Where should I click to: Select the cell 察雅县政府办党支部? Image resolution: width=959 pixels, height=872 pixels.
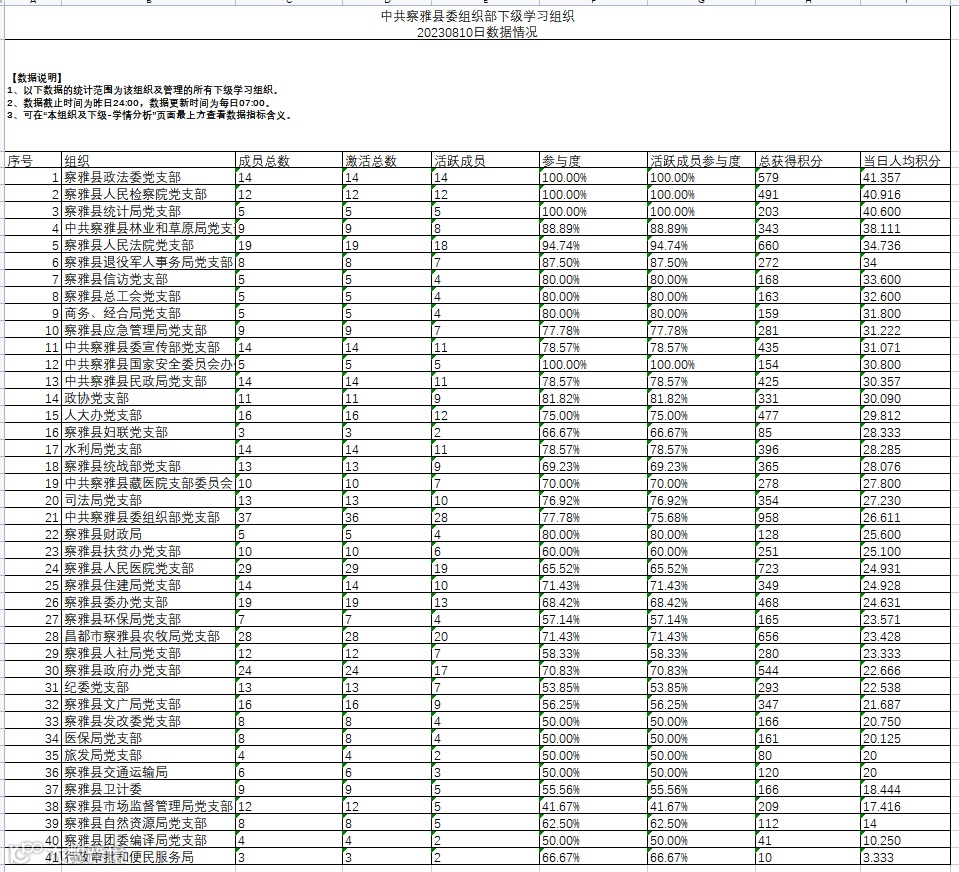(x=149, y=670)
